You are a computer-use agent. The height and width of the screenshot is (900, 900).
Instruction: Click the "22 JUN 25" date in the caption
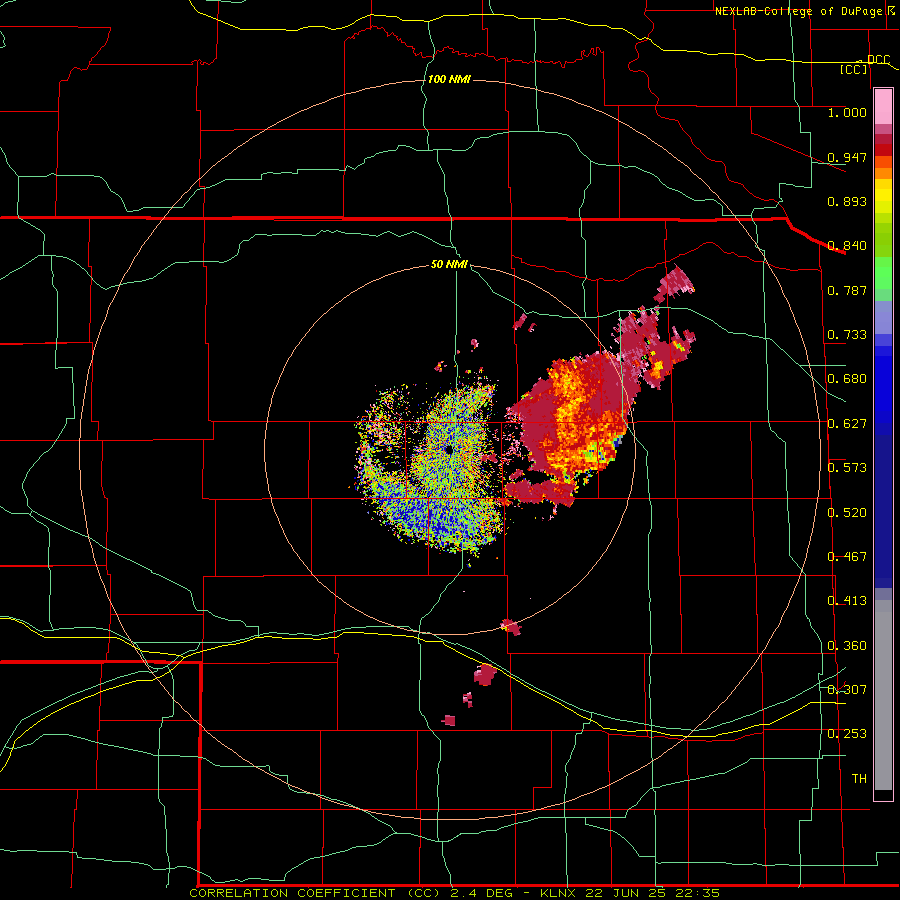point(626,893)
